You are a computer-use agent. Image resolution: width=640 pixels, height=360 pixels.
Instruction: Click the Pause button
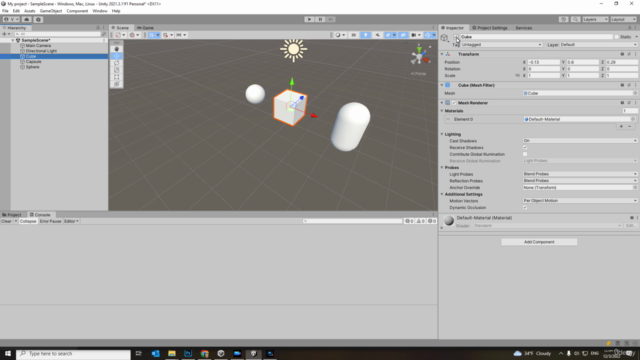320,19
